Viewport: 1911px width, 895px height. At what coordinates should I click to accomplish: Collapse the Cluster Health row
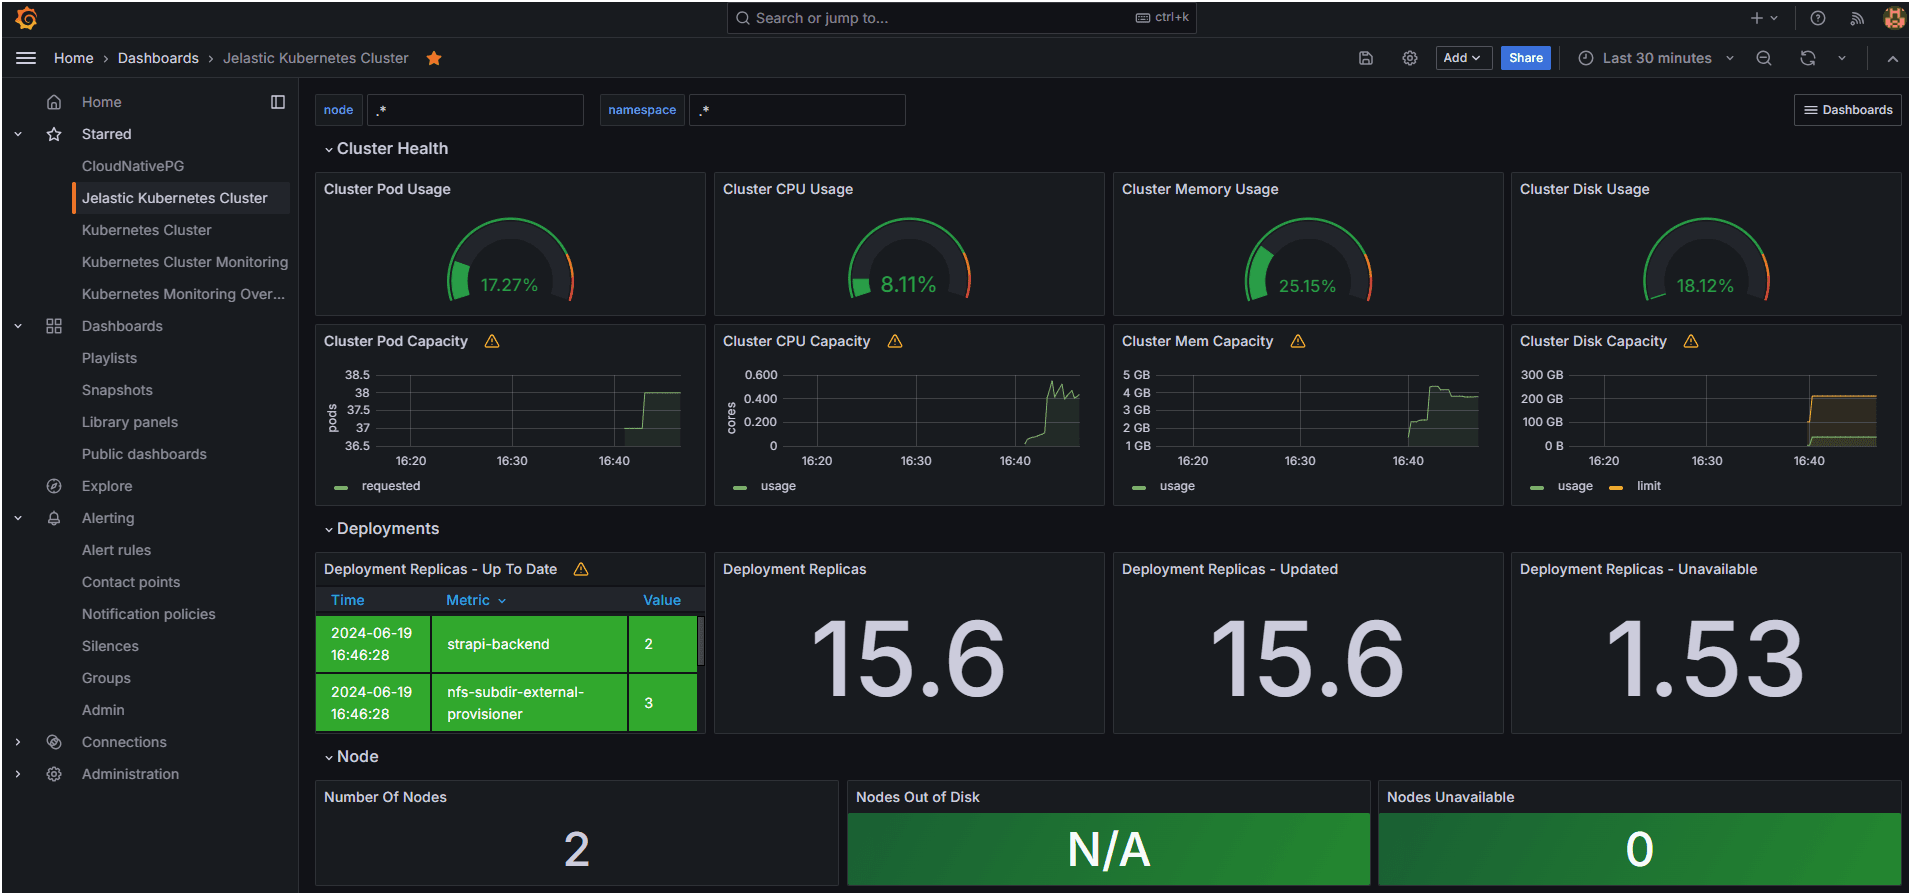click(x=386, y=149)
